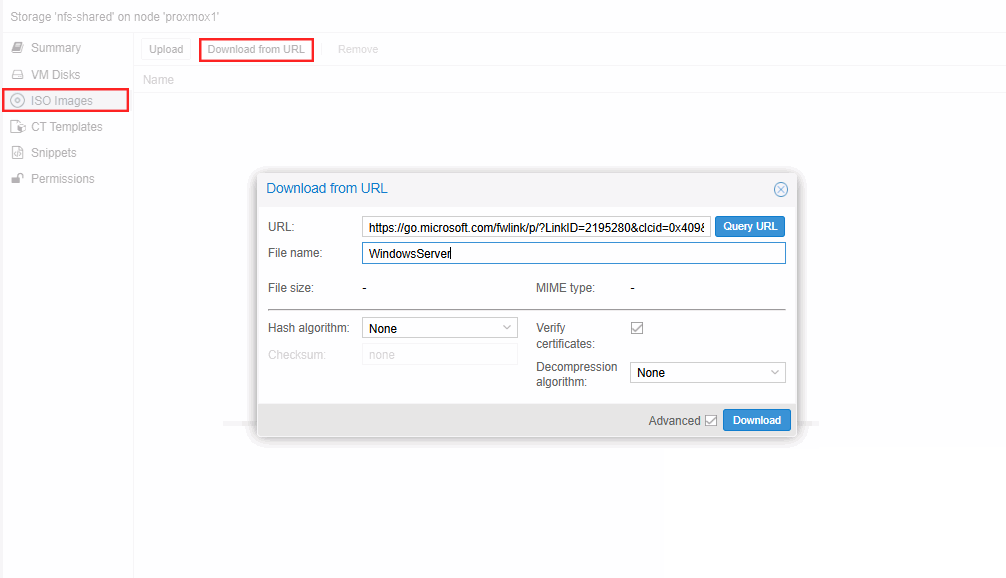
Task: Click the blue Download button
Action: point(756,420)
